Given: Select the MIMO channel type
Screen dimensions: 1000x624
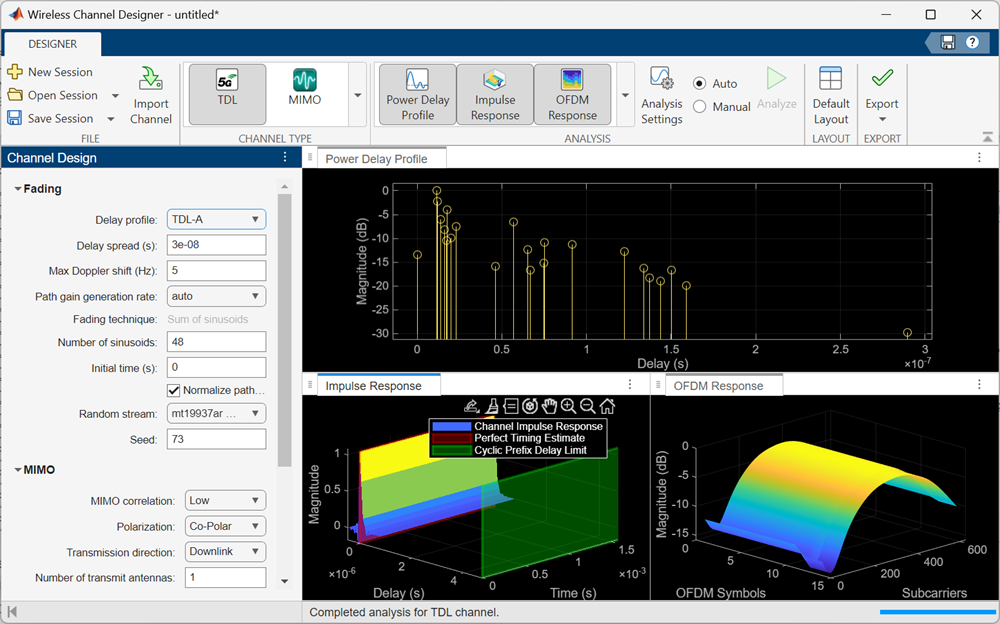Looking at the screenshot, I should pos(304,92).
